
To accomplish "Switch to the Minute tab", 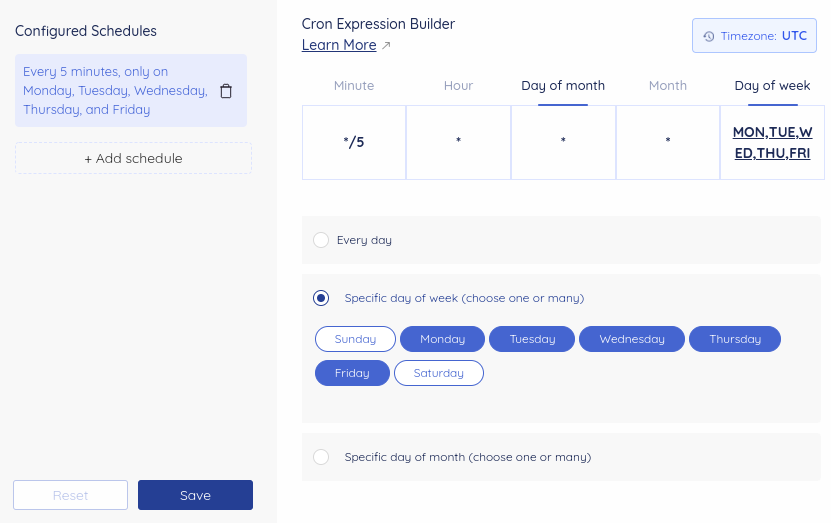I will click(354, 86).
